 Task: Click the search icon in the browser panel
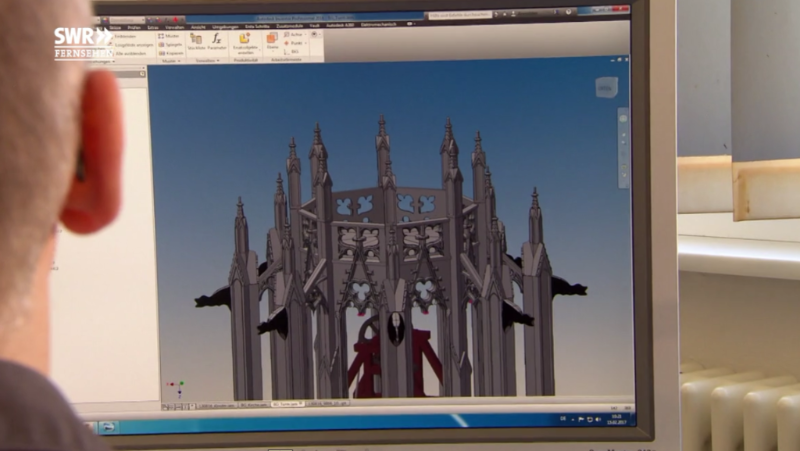tap(142, 74)
